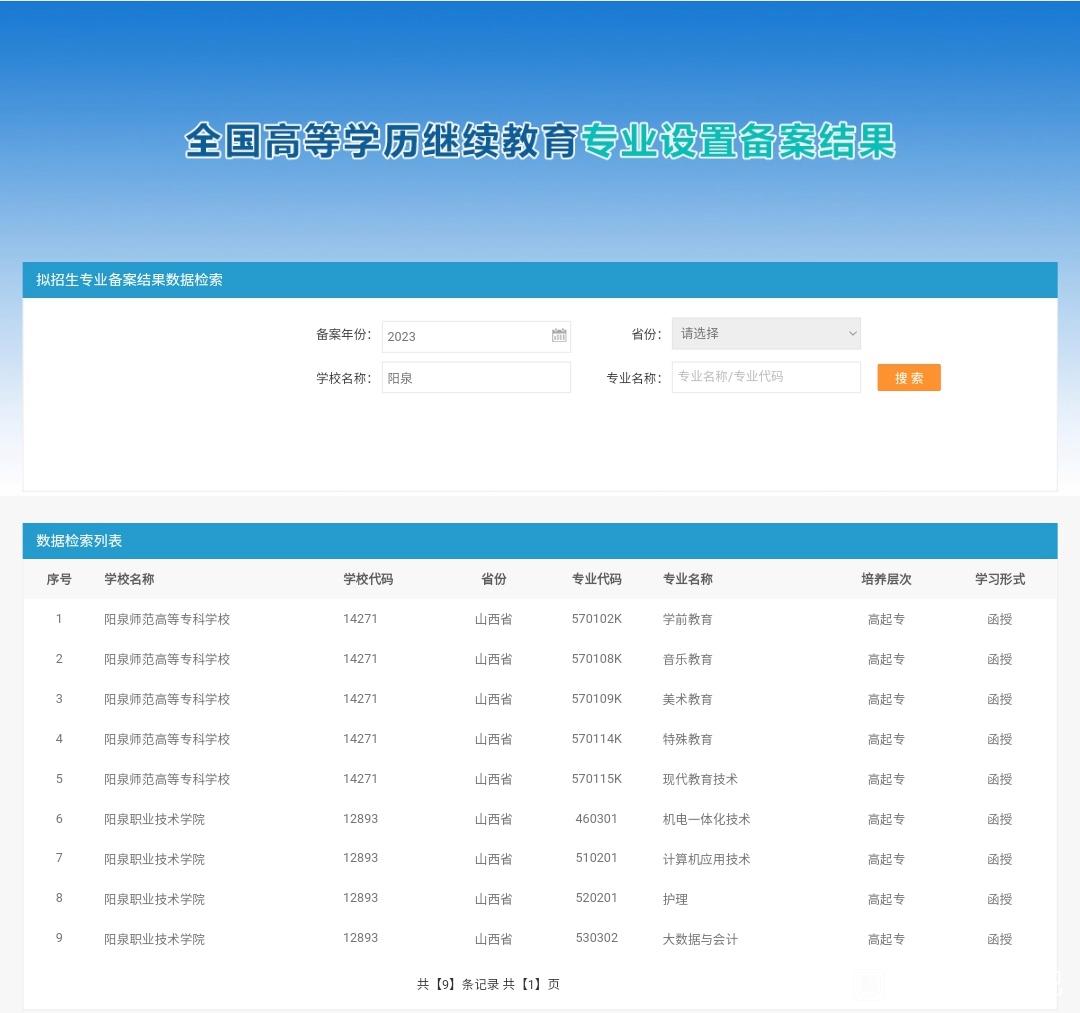The image size is (1080, 1013).
Task: Click major code 460301
Action: pyautogui.click(x=596, y=818)
